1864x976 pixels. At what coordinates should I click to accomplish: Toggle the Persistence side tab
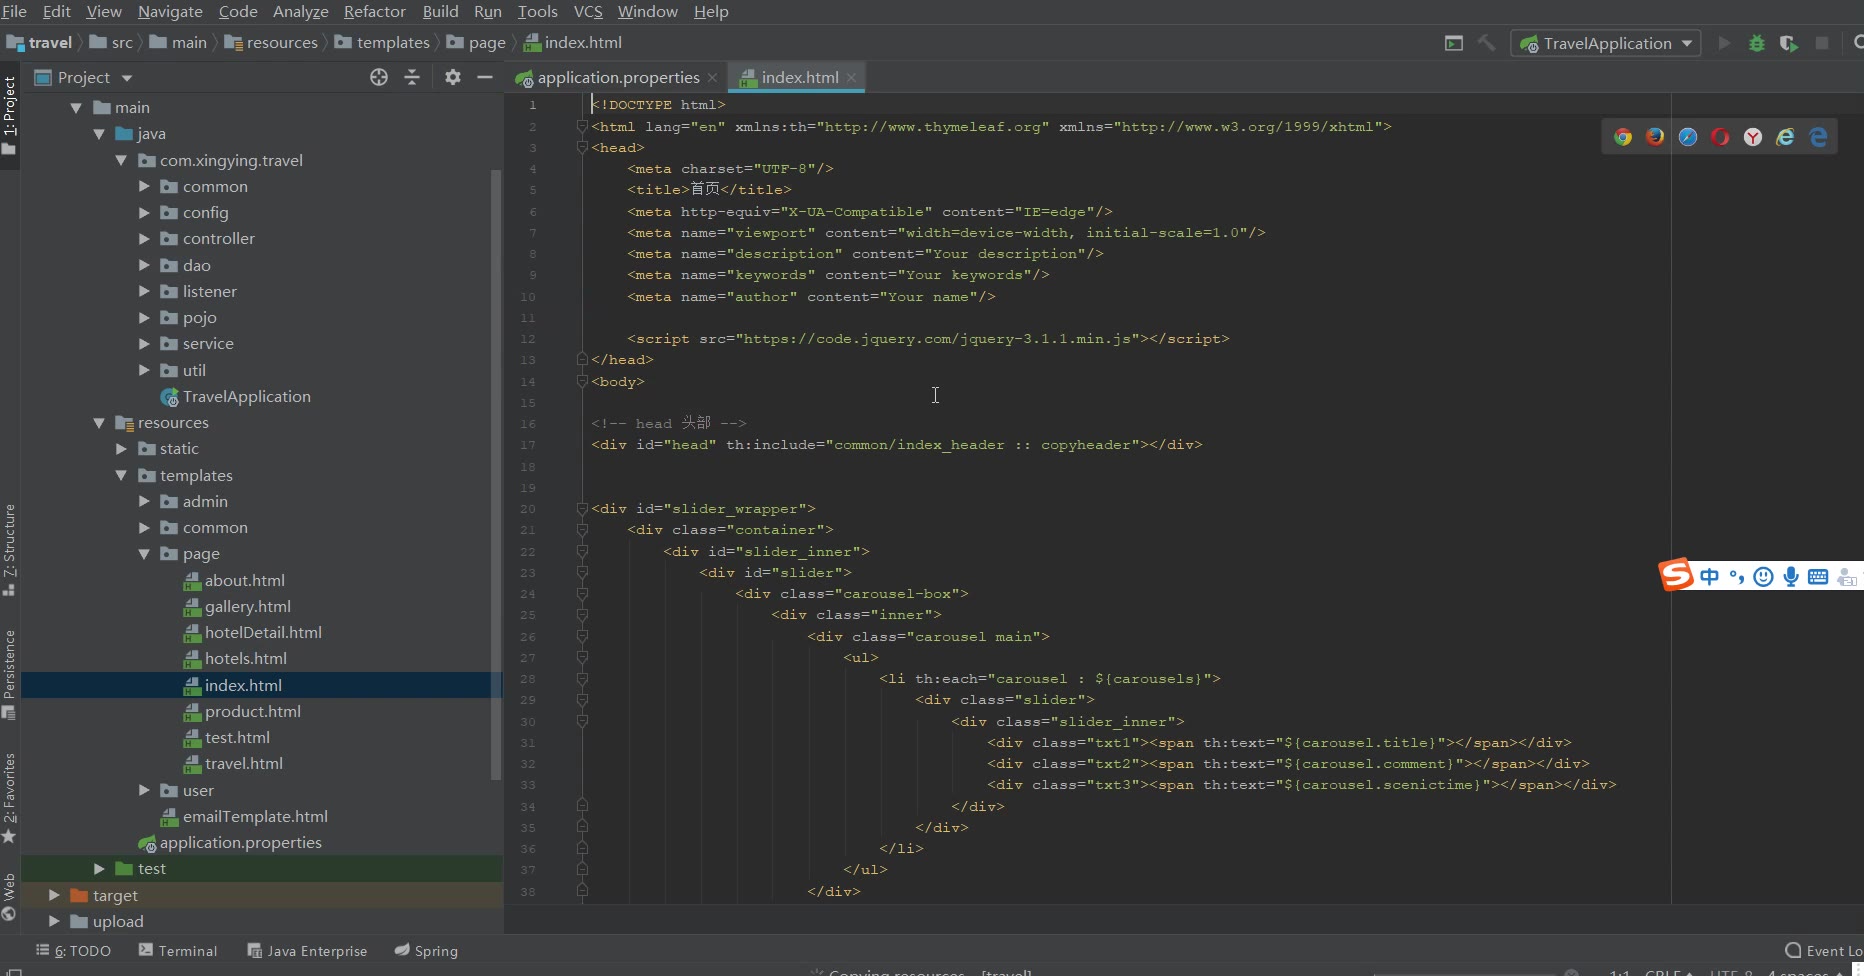click(9, 674)
